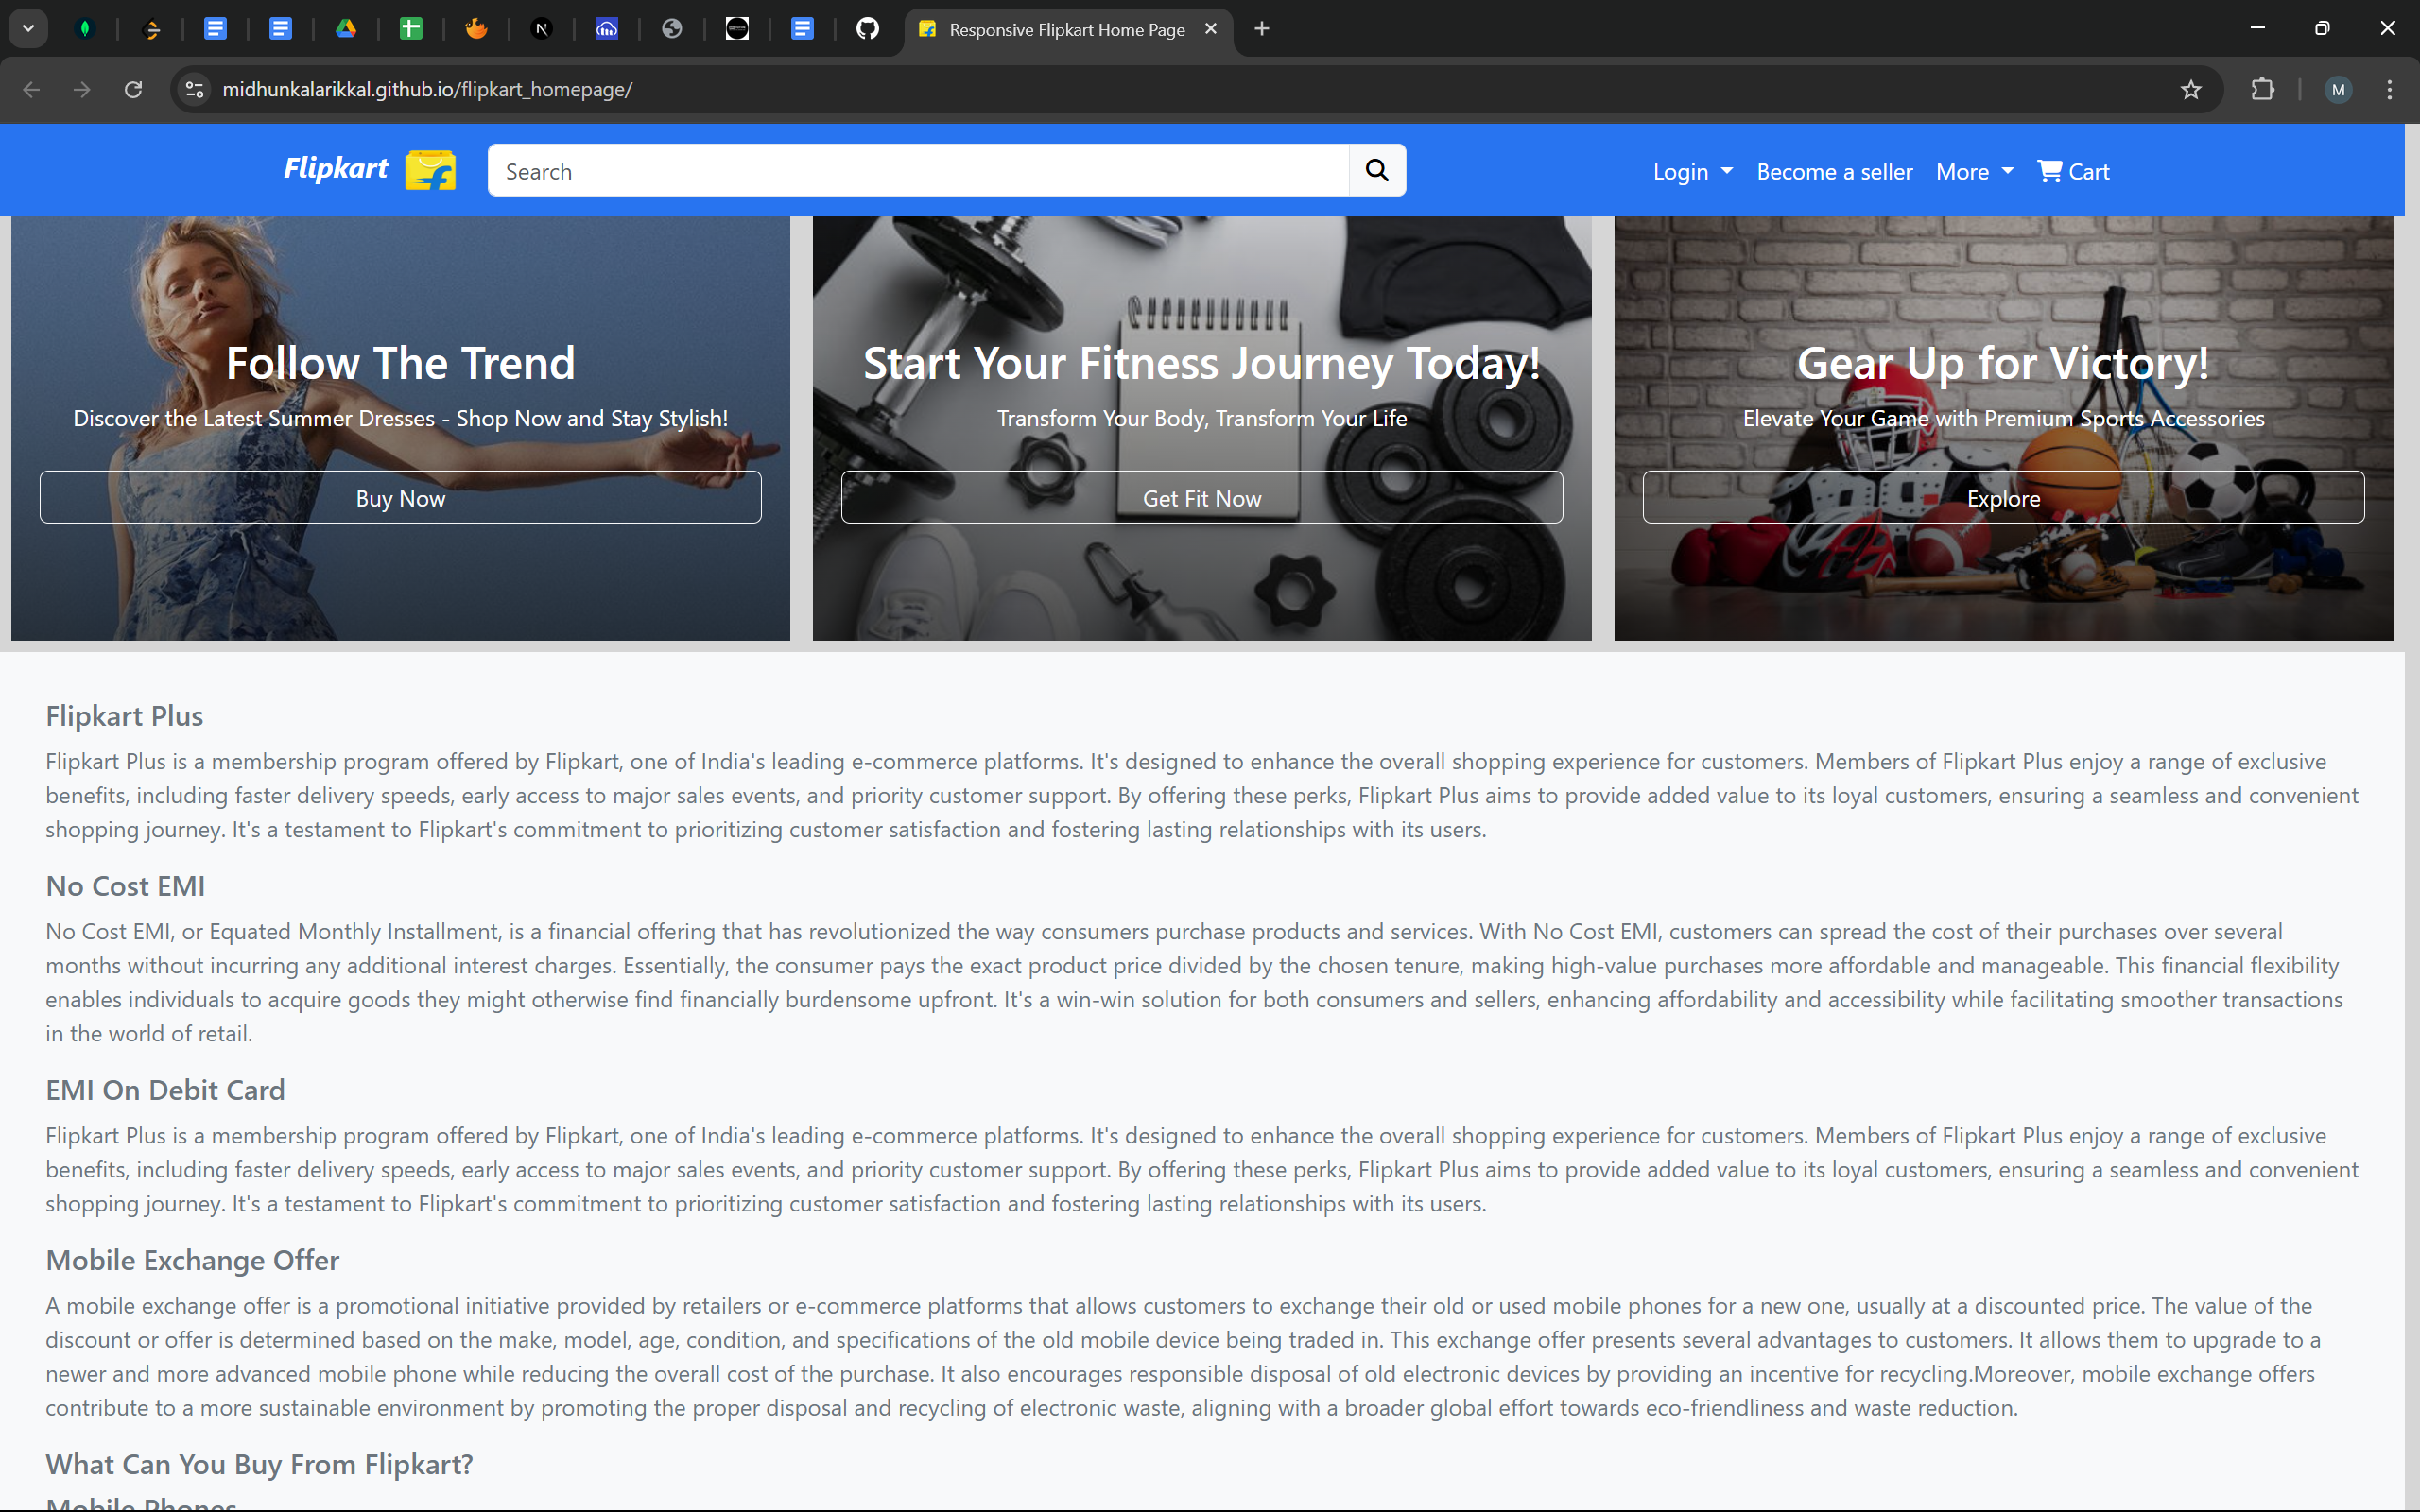Open the Cart link
Image resolution: width=2420 pixels, height=1512 pixels.
pyautogui.click(x=2073, y=172)
